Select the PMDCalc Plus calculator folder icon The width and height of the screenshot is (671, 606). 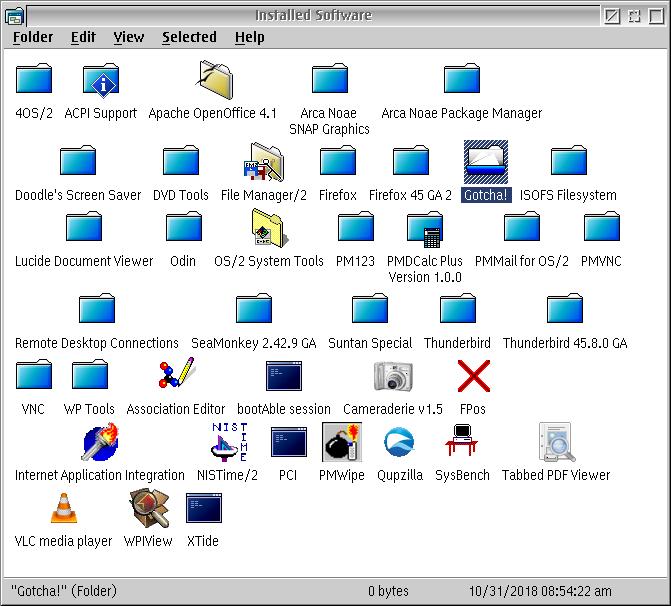coord(425,229)
